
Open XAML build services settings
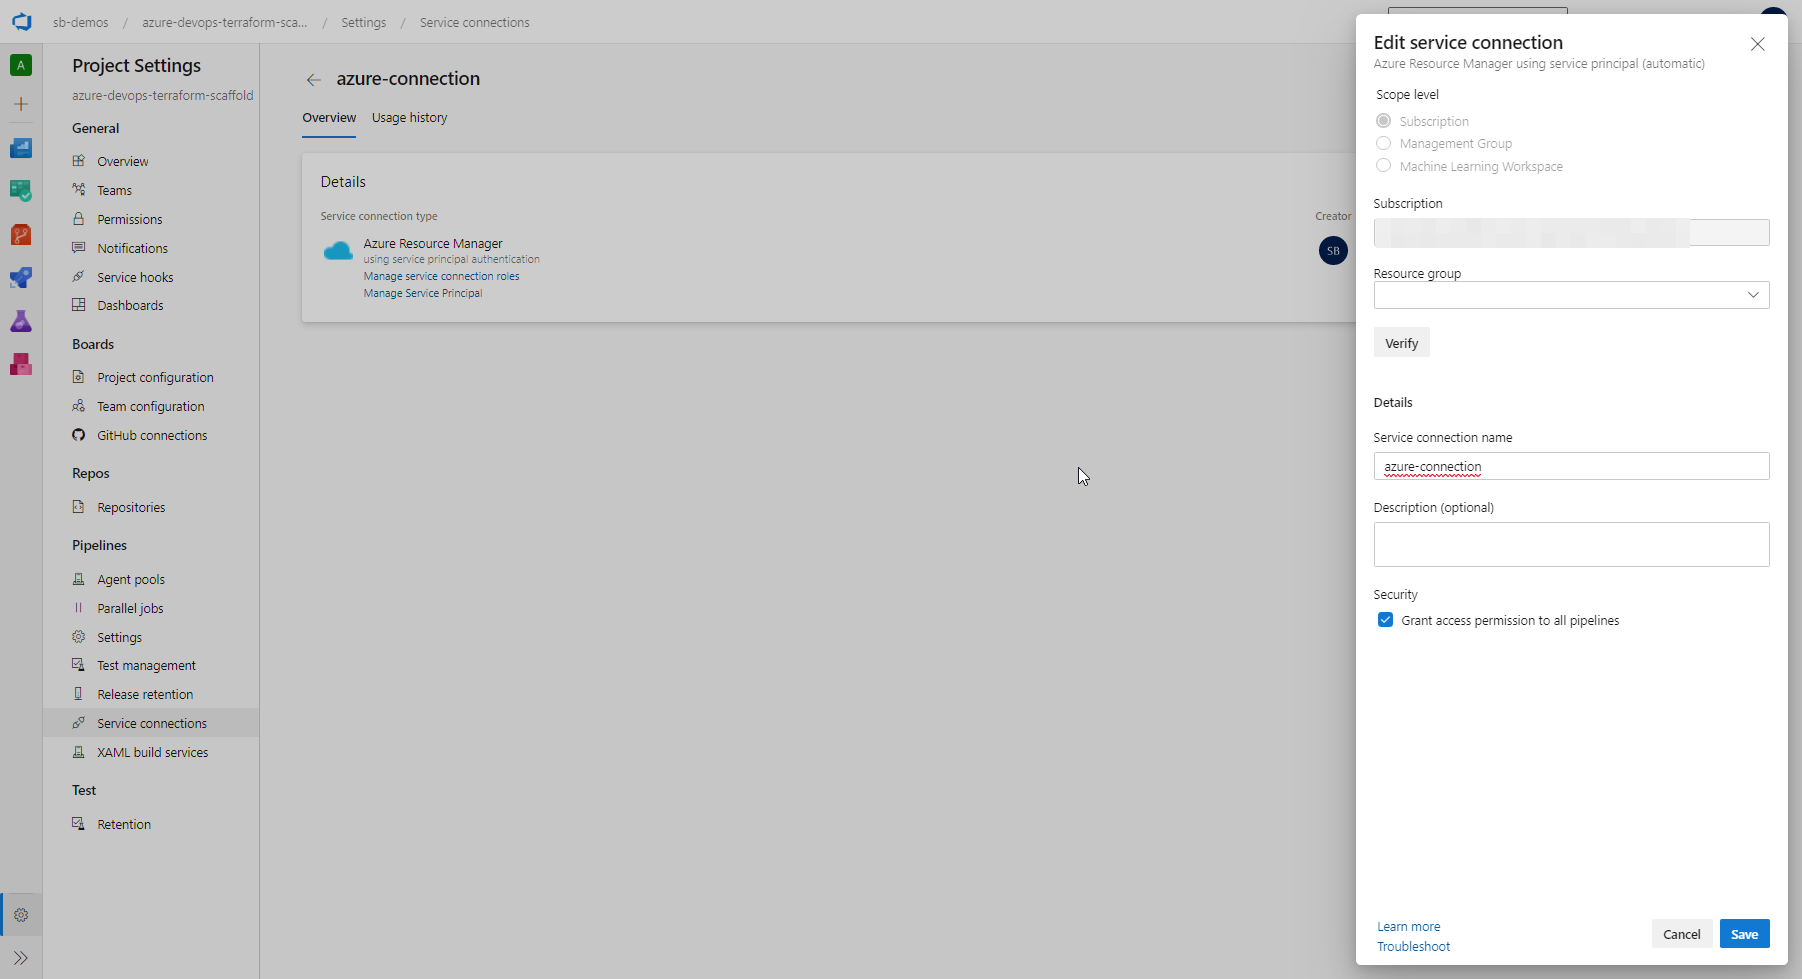point(151,752)
